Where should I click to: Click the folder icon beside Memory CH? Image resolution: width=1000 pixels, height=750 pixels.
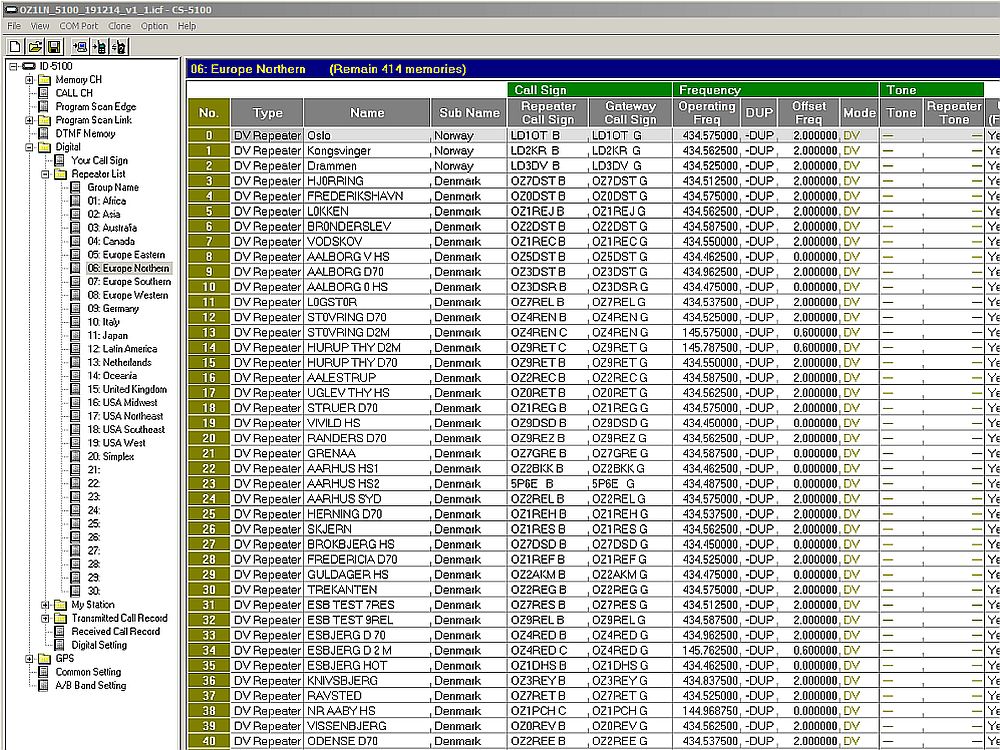pos(44,80)
